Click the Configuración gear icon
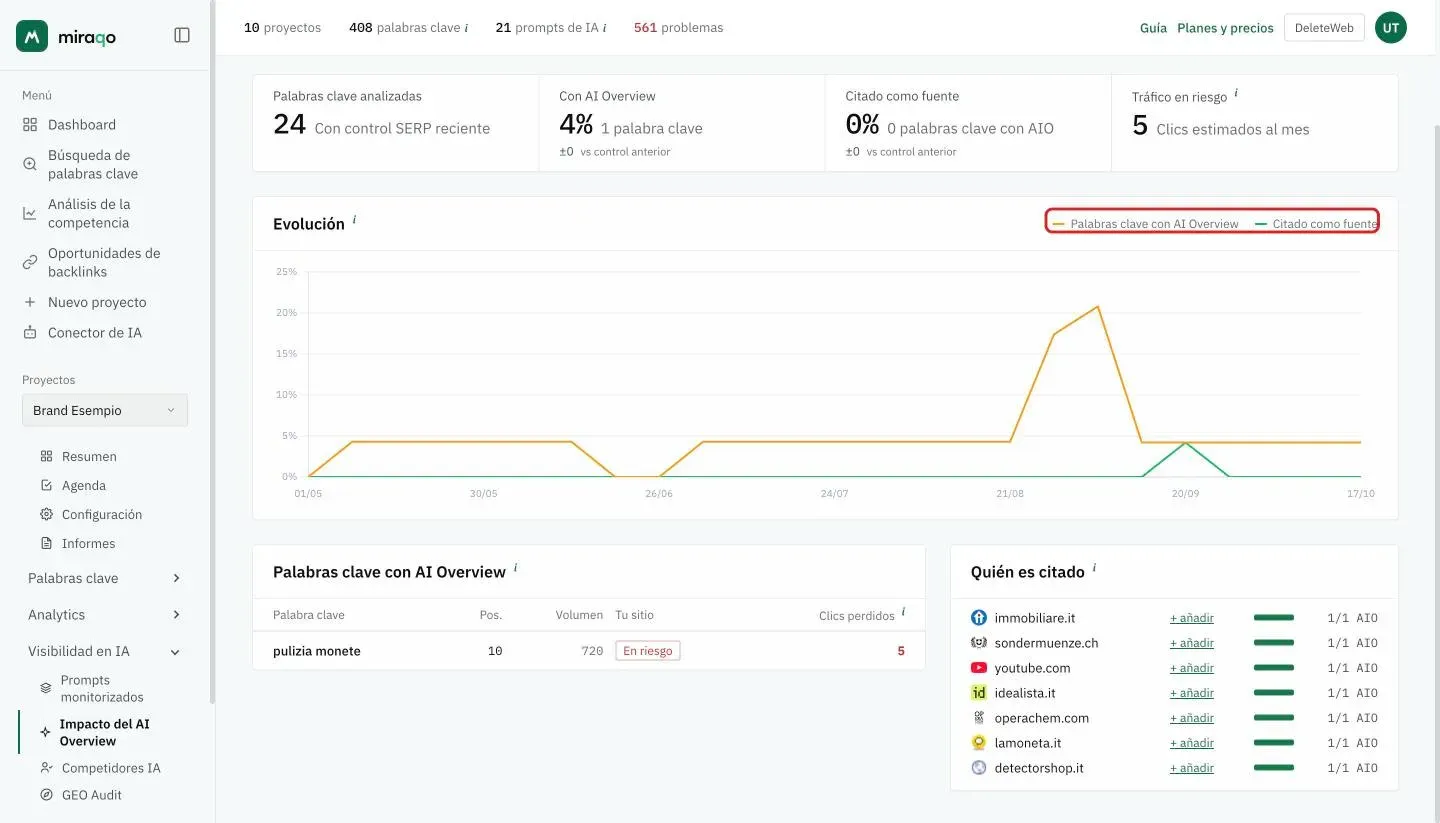Viewport: 1440px width, 823px height. point(46,514)
